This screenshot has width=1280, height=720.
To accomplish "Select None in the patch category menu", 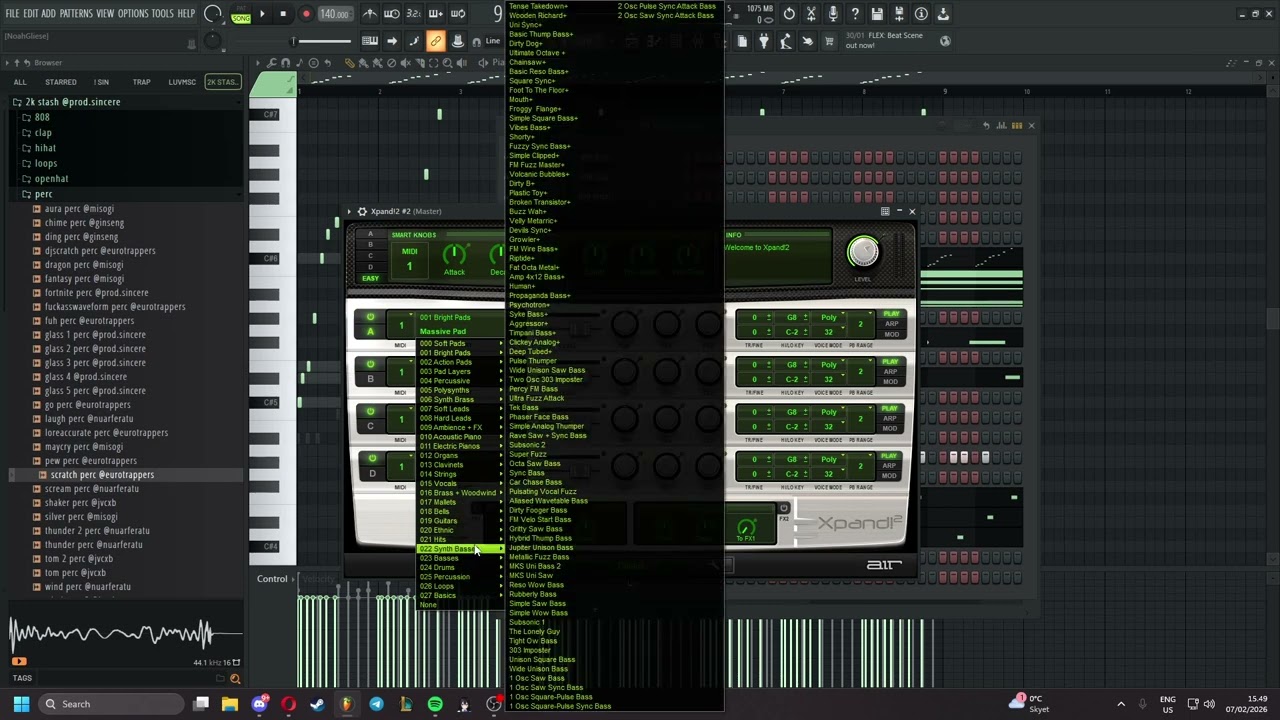I will coord(428,605).
